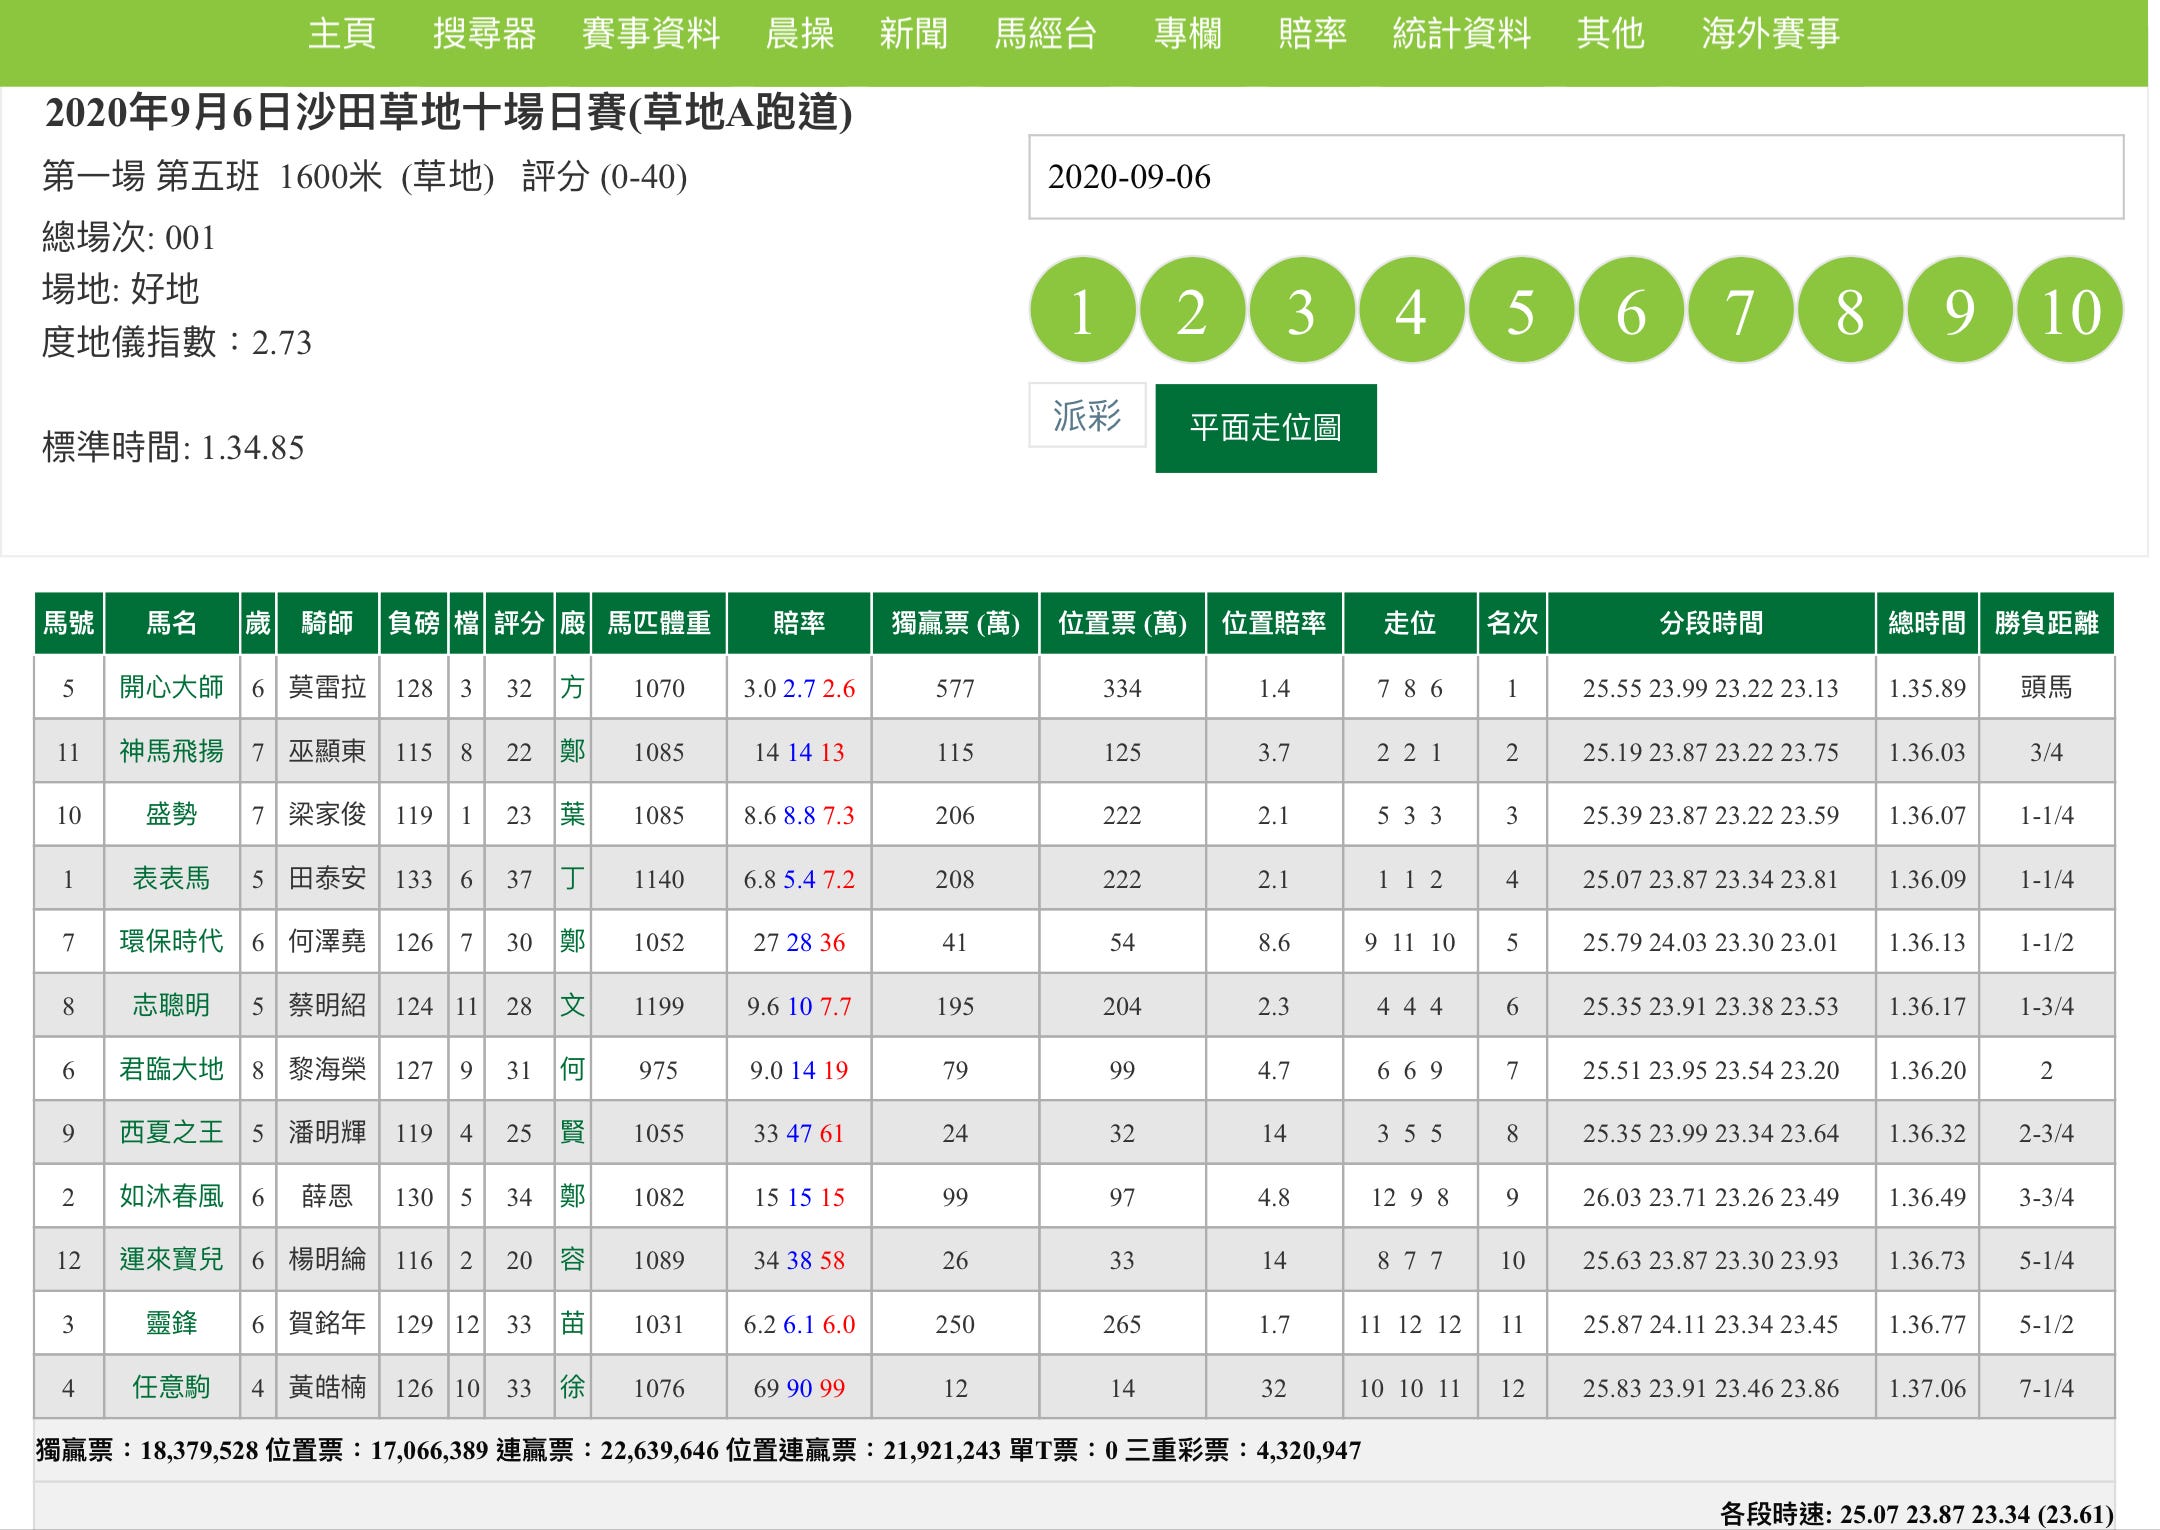Screen dimensions: 2160x1530
Task: Click the 平面走位圖 button
Action: point(1265,428)
